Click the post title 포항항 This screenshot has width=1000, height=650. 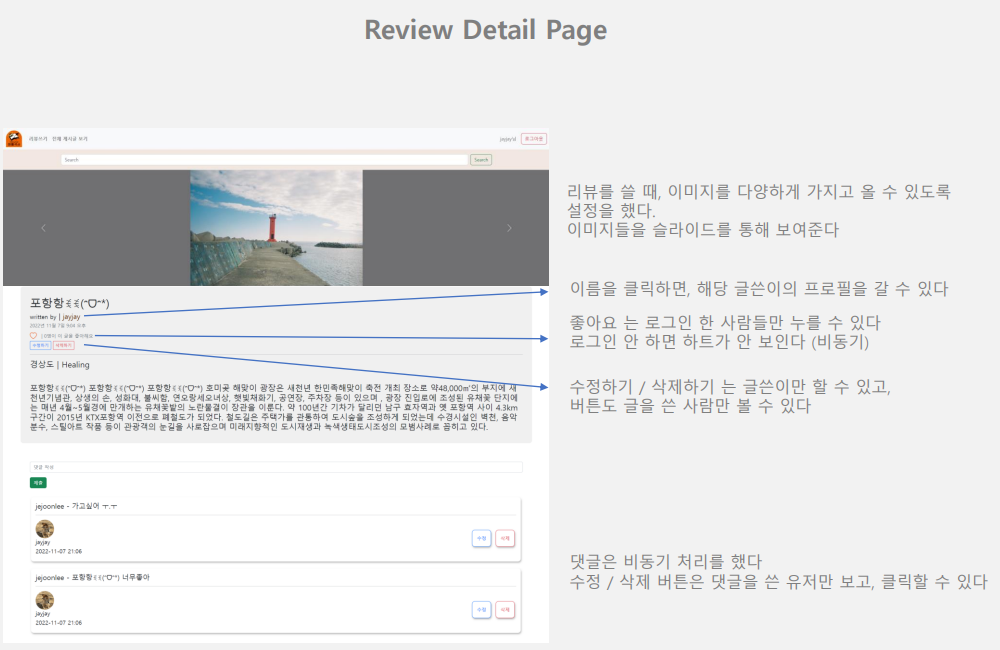pyautogui.click(x=70, y=303)
